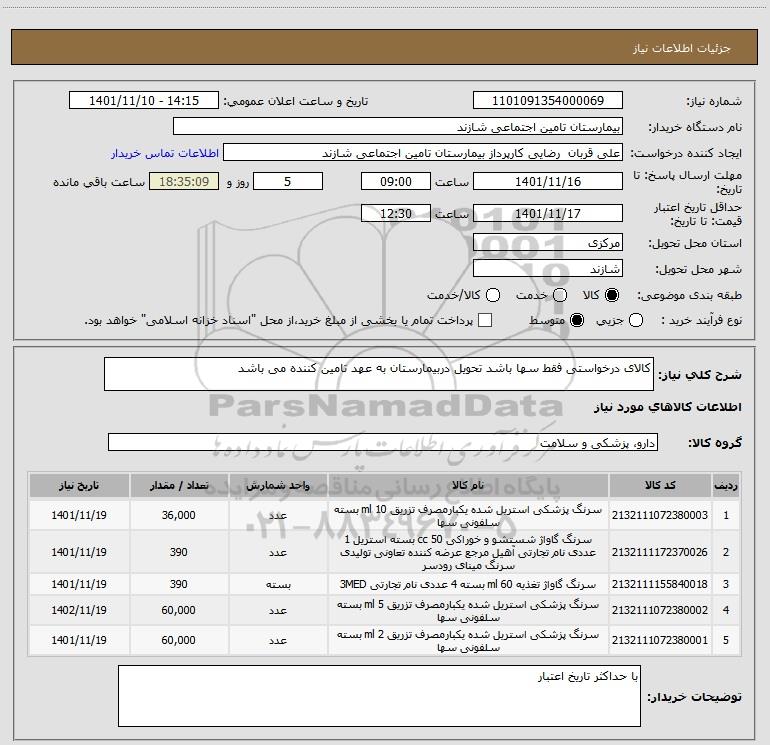Click the delivery city field شازند
The height and width of the screenshot is (745, 770).
pos(548,269)
